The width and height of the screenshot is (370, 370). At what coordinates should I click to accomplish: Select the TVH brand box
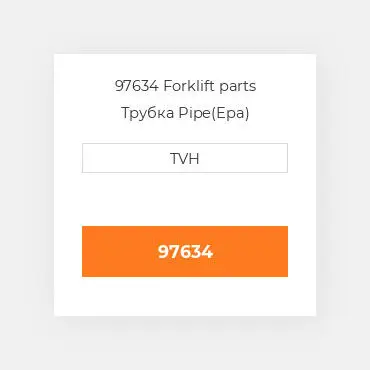click(185, 158)
